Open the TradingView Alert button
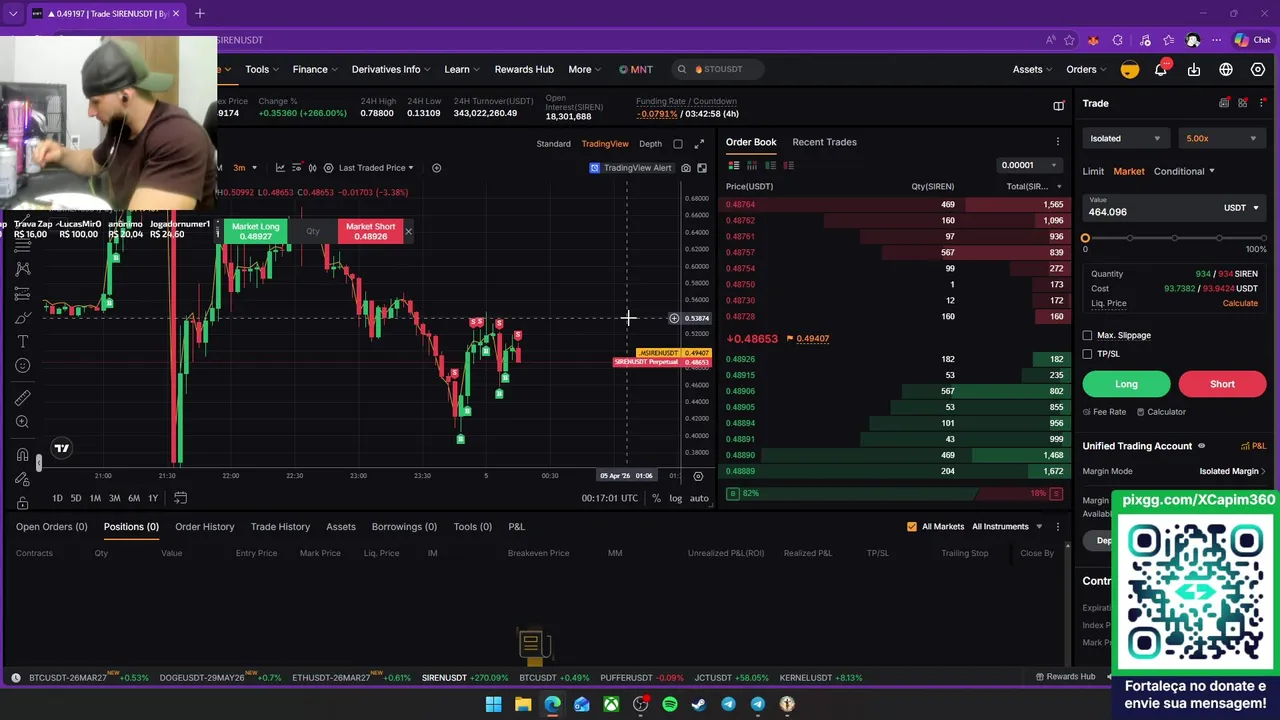This screenshot has width=1280, height=720. (x=631, y=168)
